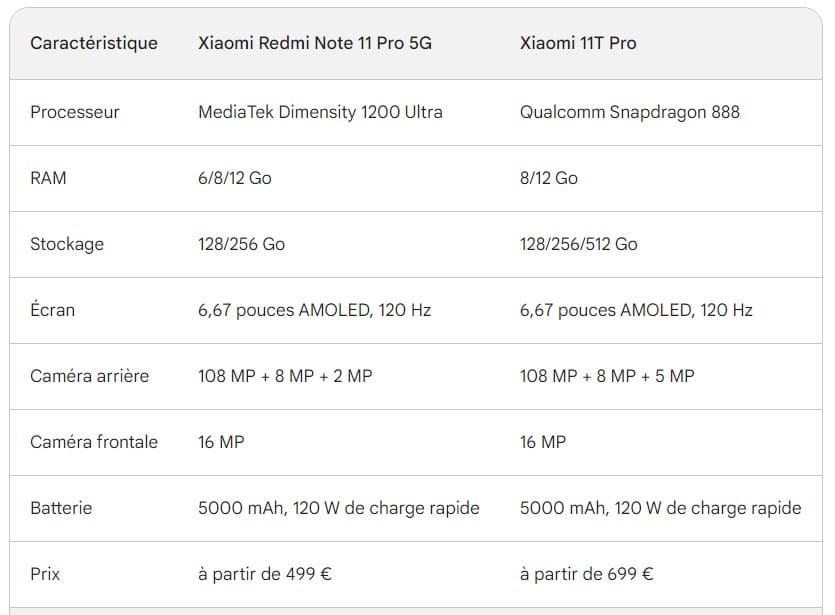Select the 108 MP + 8 MP + 5 MP cell
Viewport: 835px width, 615px height.
click(x=607, y=376)
